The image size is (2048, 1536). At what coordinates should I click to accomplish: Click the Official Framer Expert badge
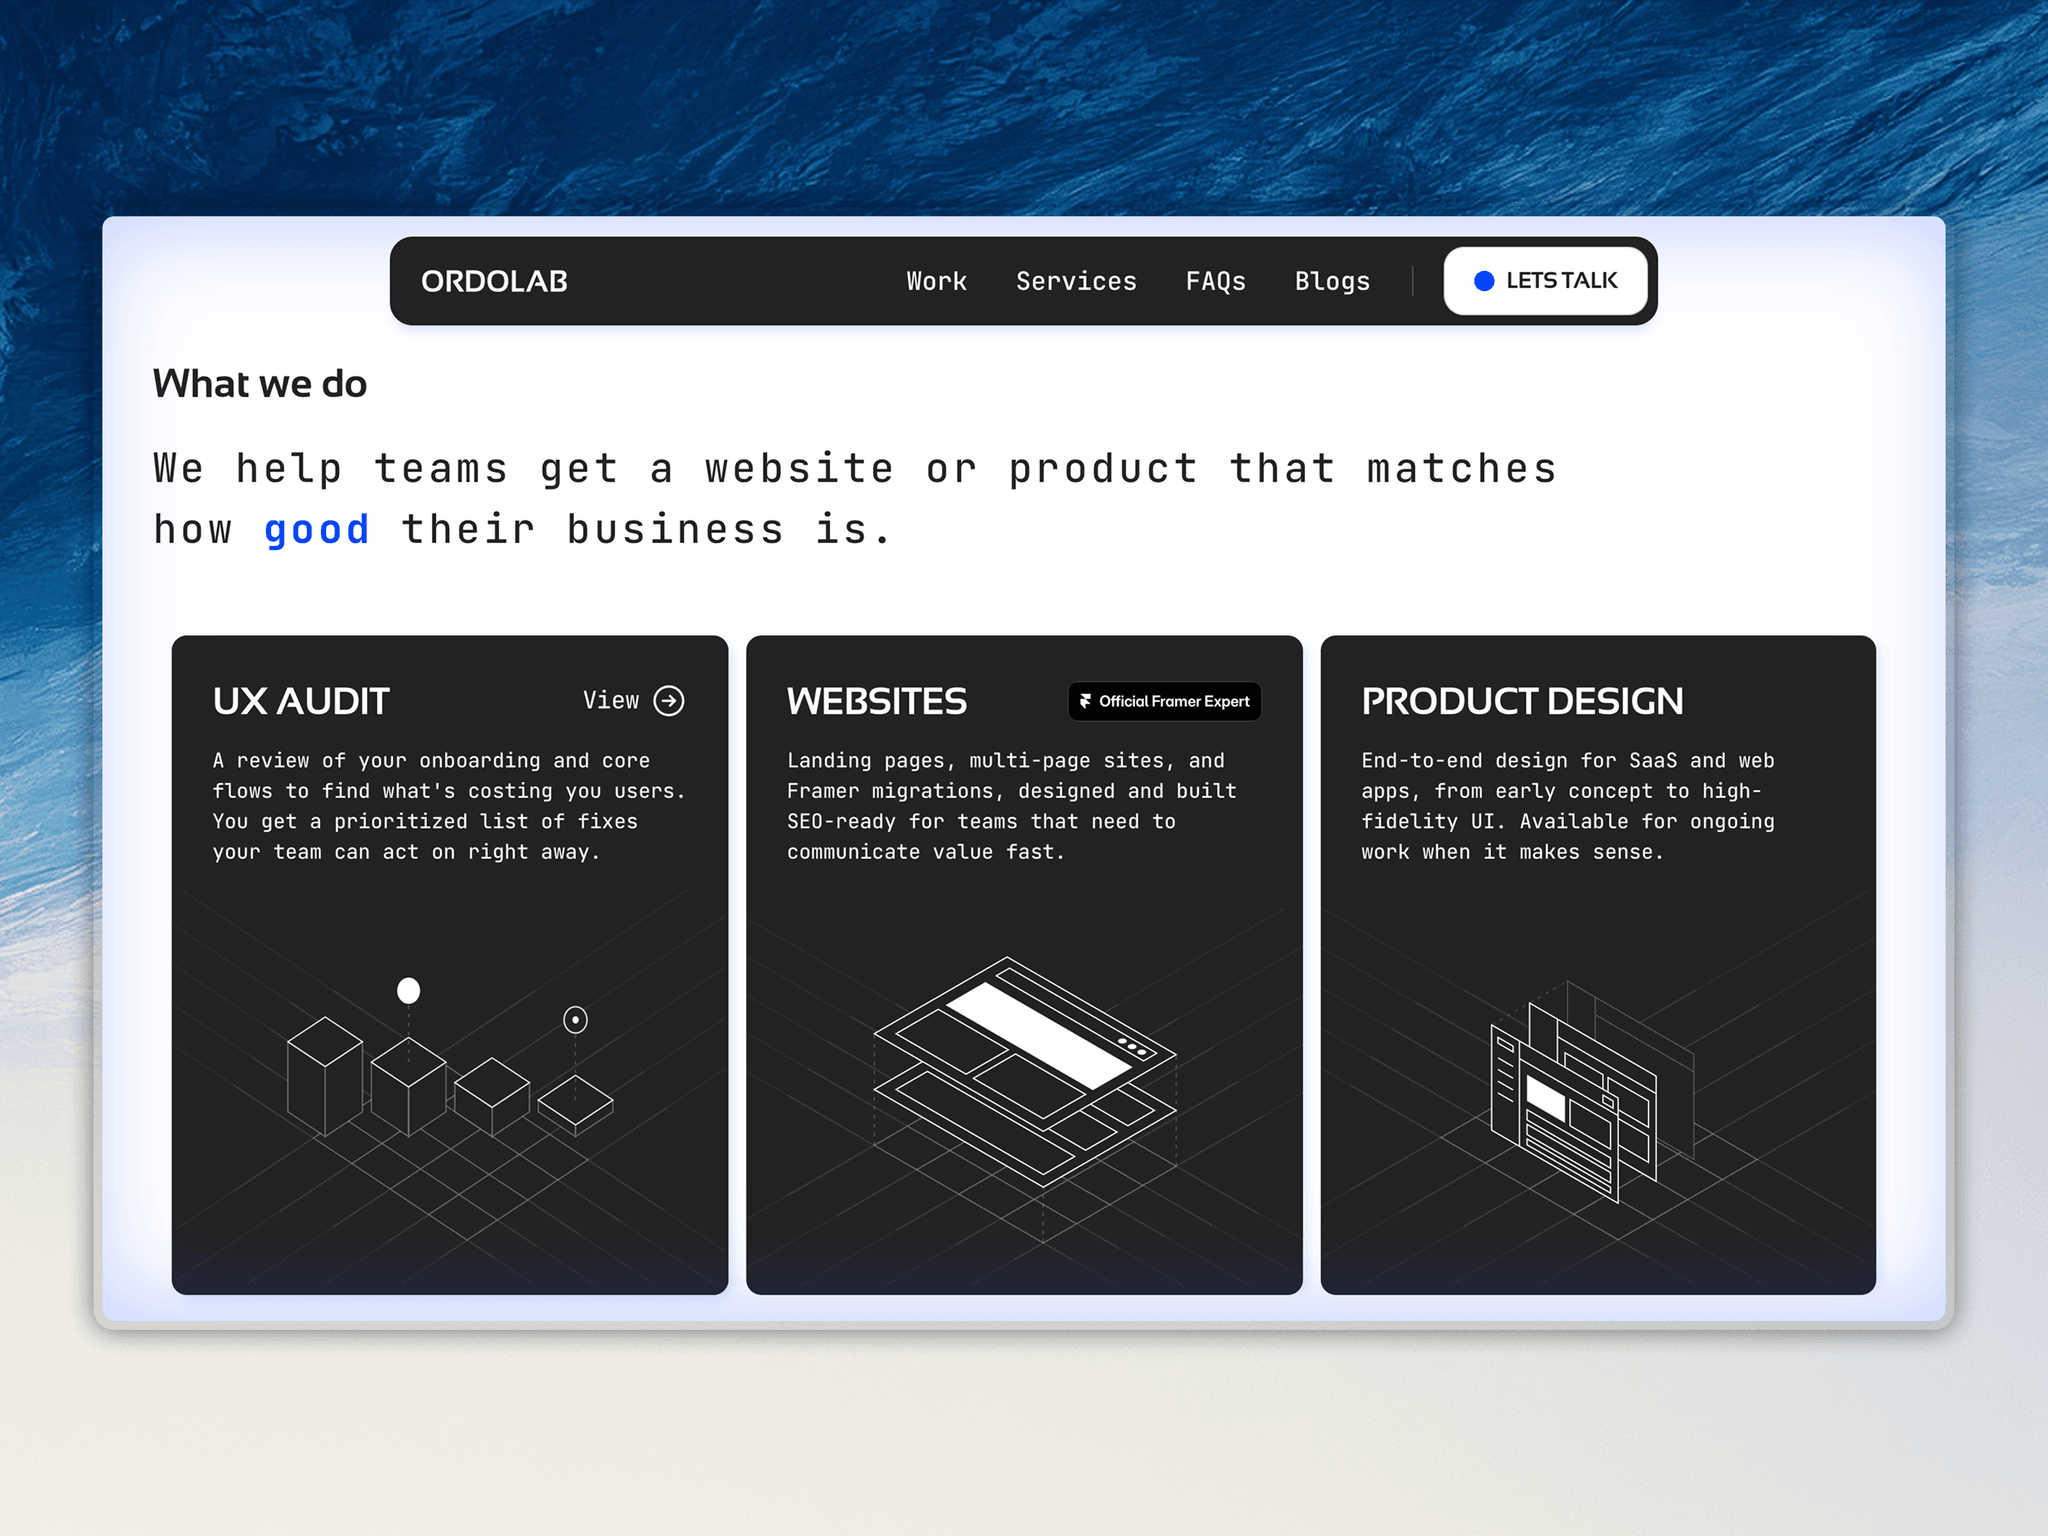[x=1165, y=701]
